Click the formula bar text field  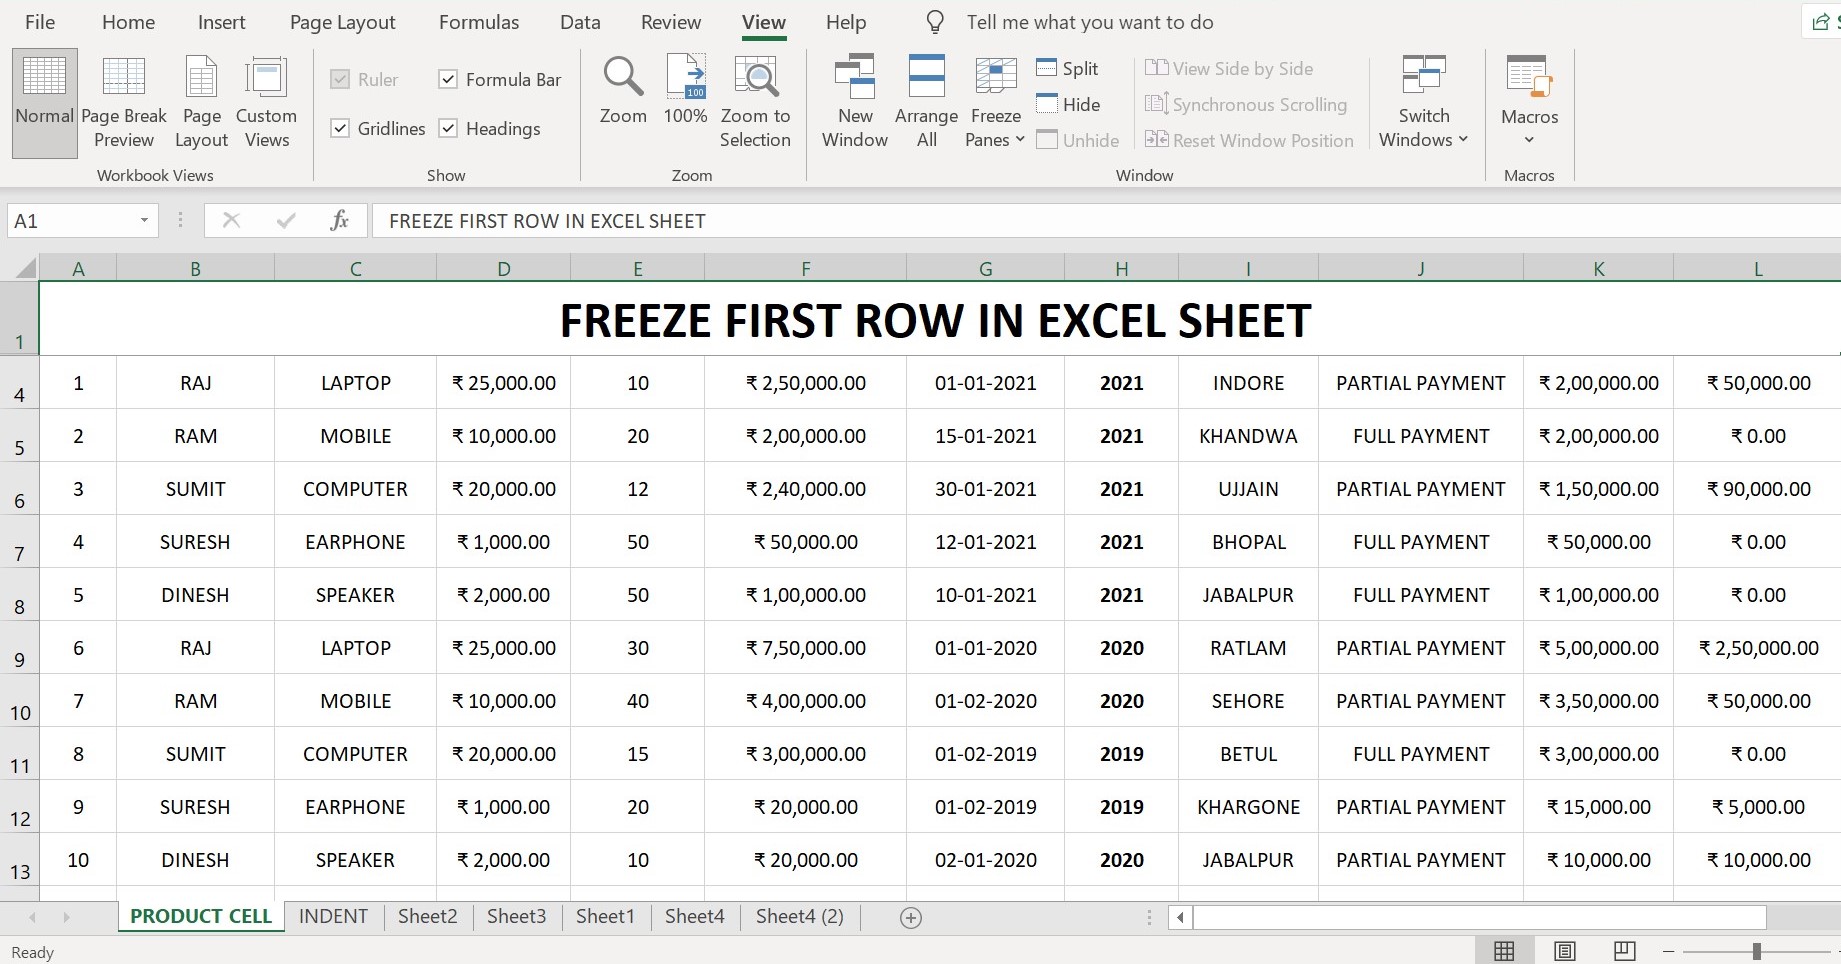[1105, 221]
